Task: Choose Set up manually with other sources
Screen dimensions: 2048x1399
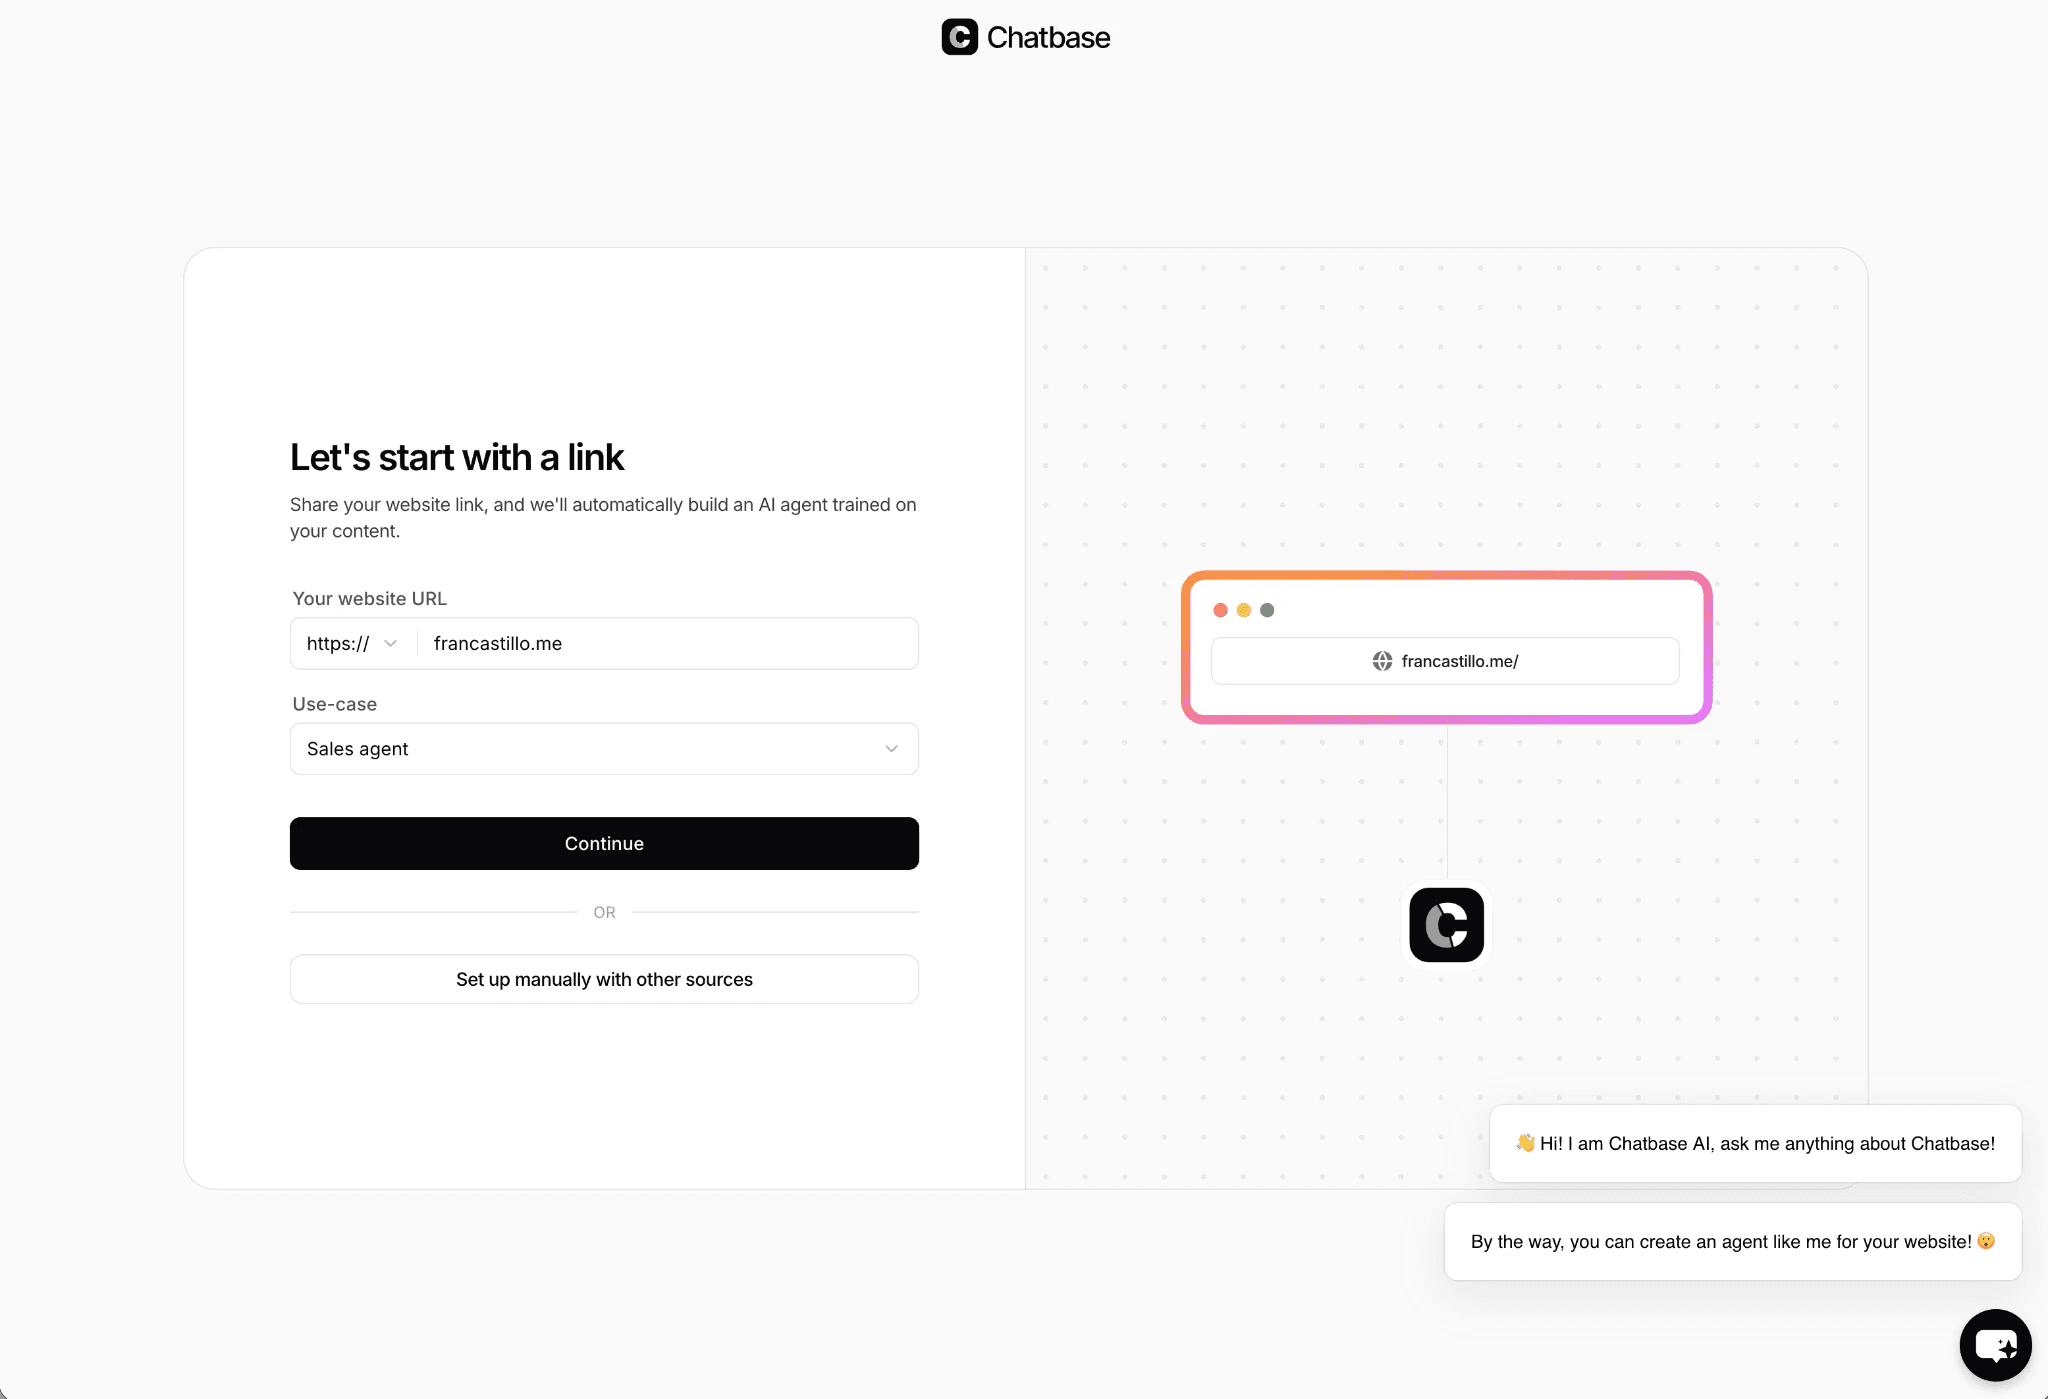Action: pyautogui.click(x=604, y=979)
